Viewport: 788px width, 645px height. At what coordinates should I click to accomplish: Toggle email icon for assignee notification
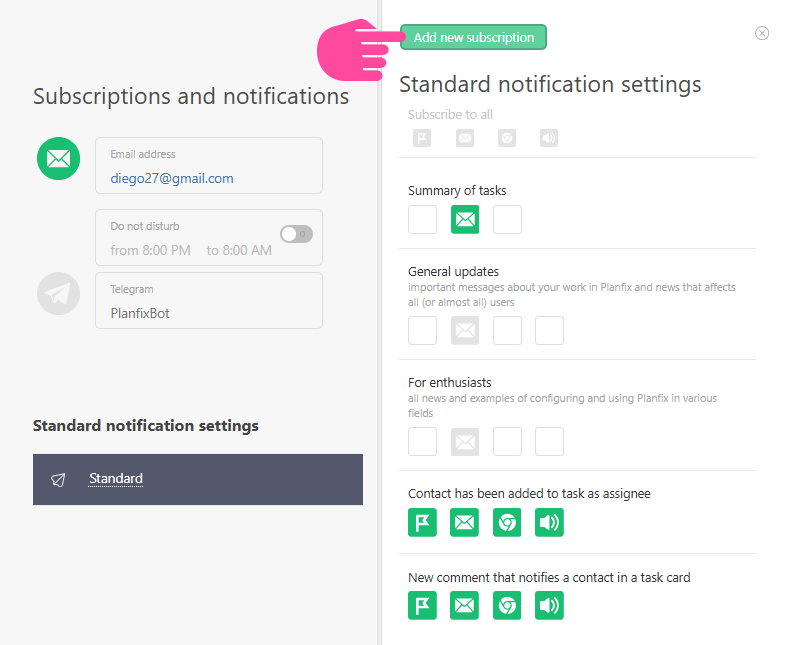click(x=465, y=523)
